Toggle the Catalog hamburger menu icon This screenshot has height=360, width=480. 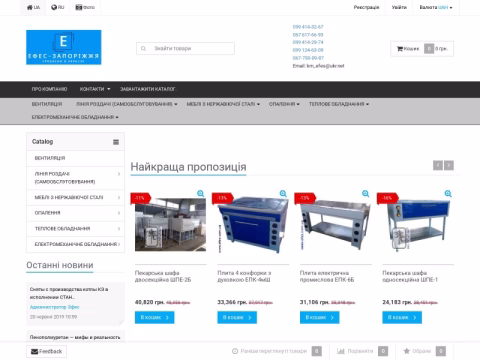pyautogui.click(x=116, y=142)
